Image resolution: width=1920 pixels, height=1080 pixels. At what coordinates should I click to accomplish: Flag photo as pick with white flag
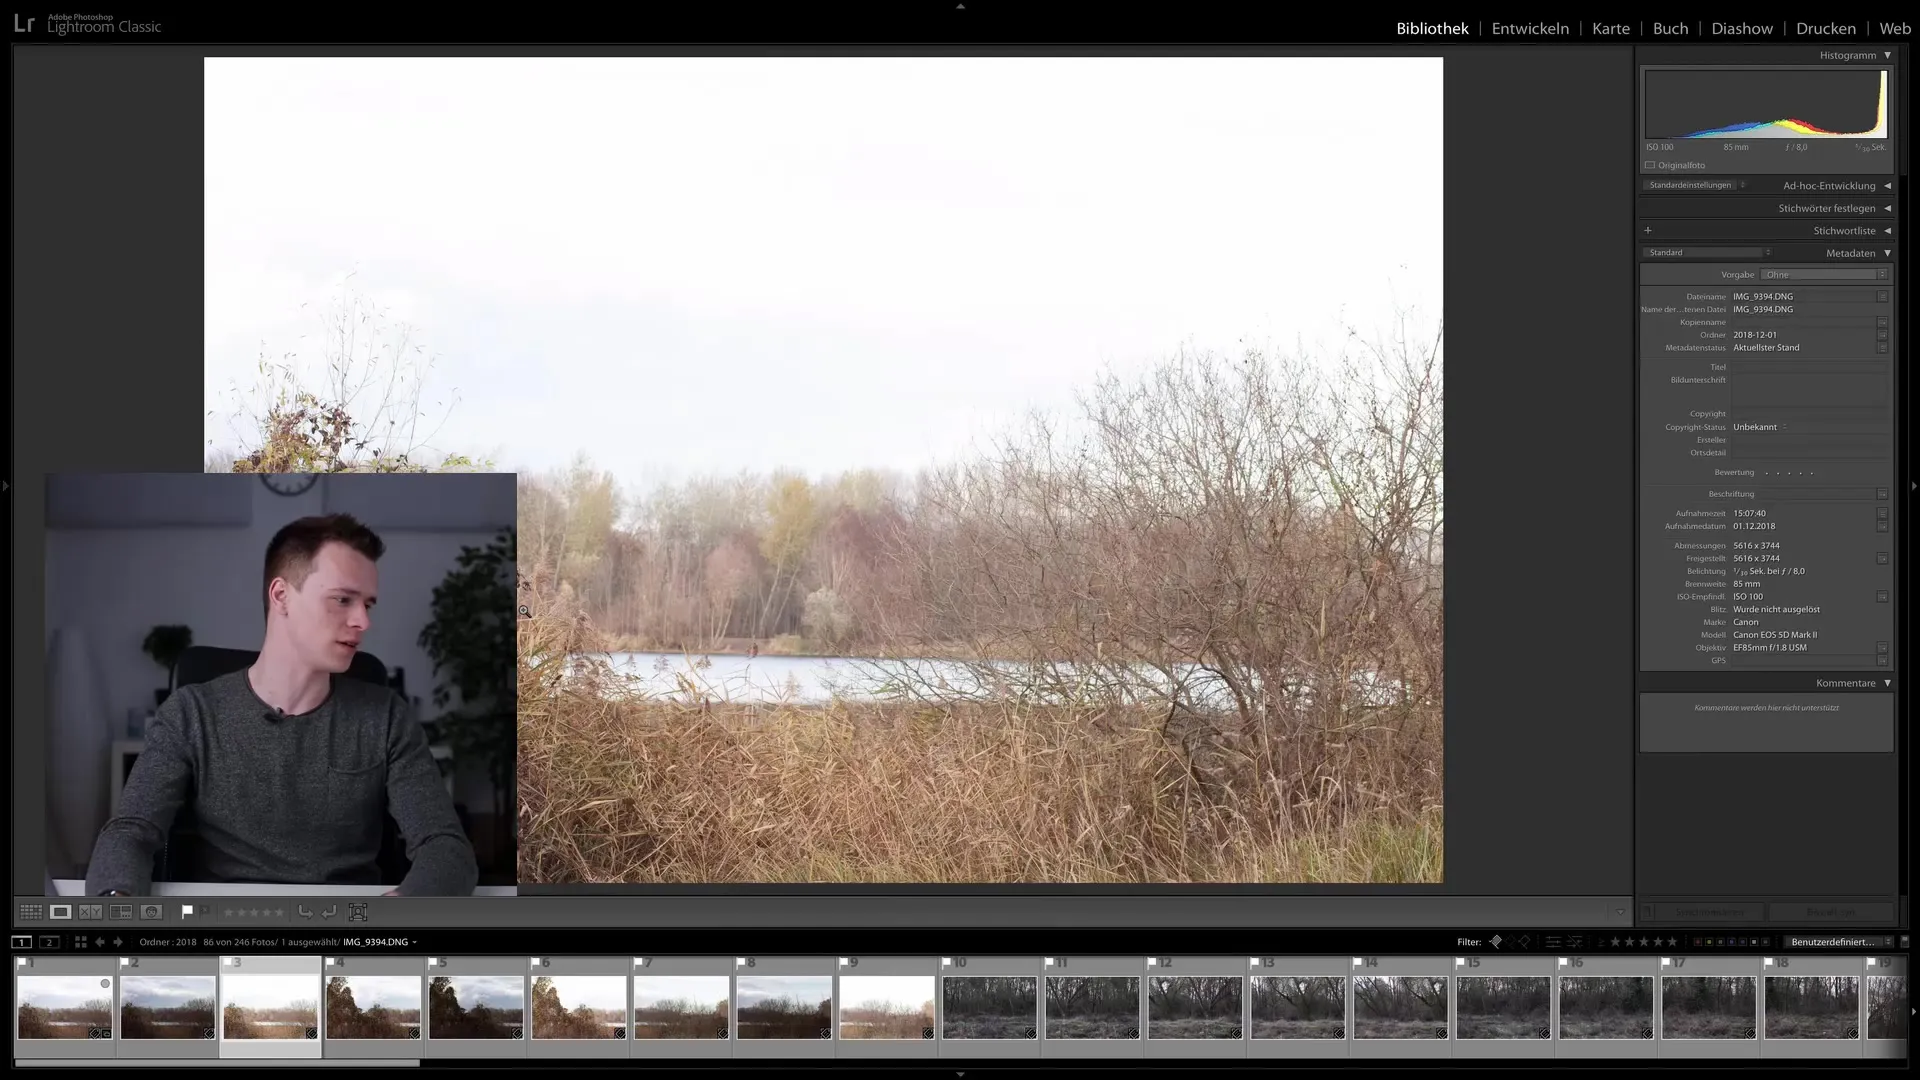pyautogui.click(x=187, y=911)
